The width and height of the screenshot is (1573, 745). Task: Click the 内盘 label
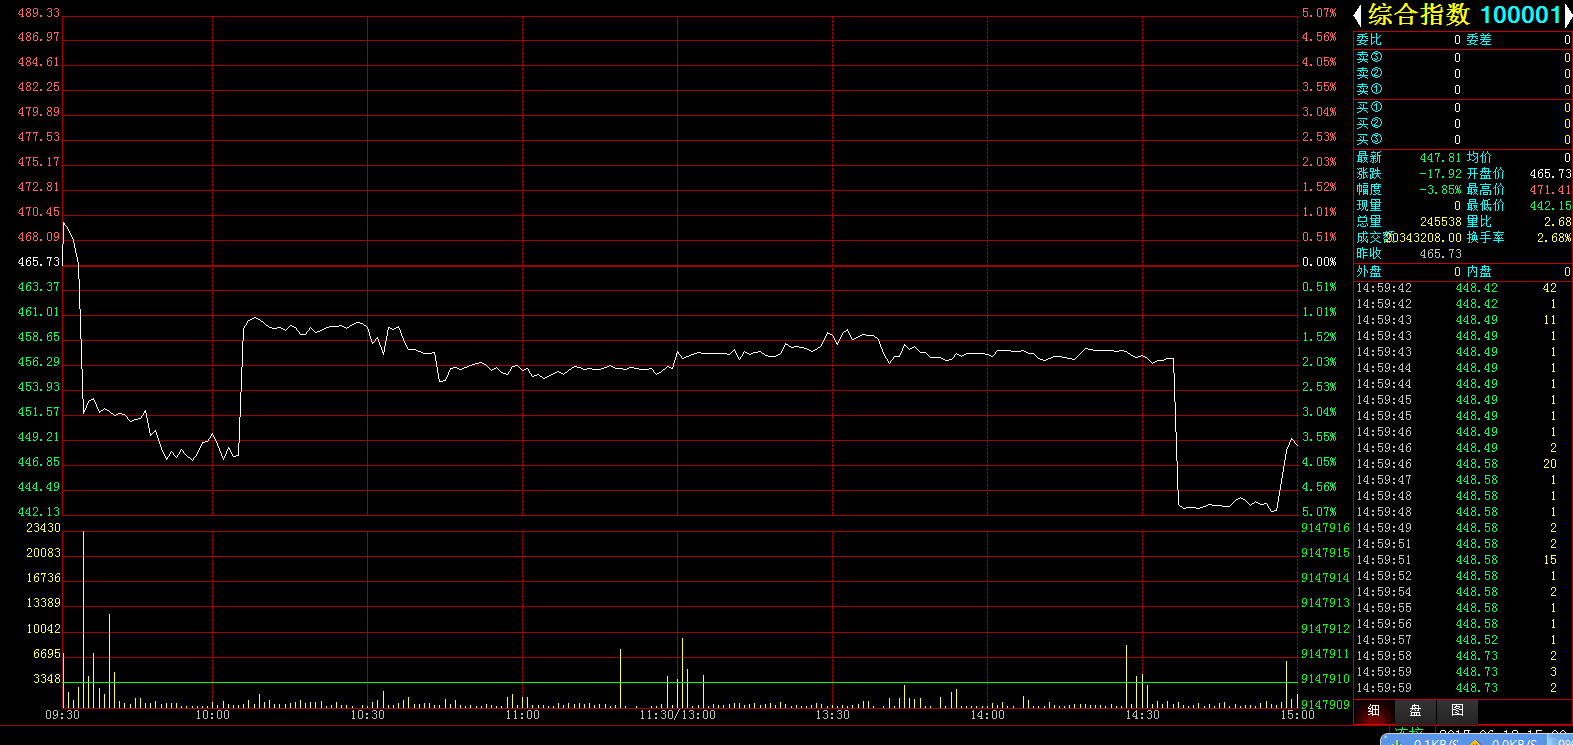click(x=1479, y=272)
